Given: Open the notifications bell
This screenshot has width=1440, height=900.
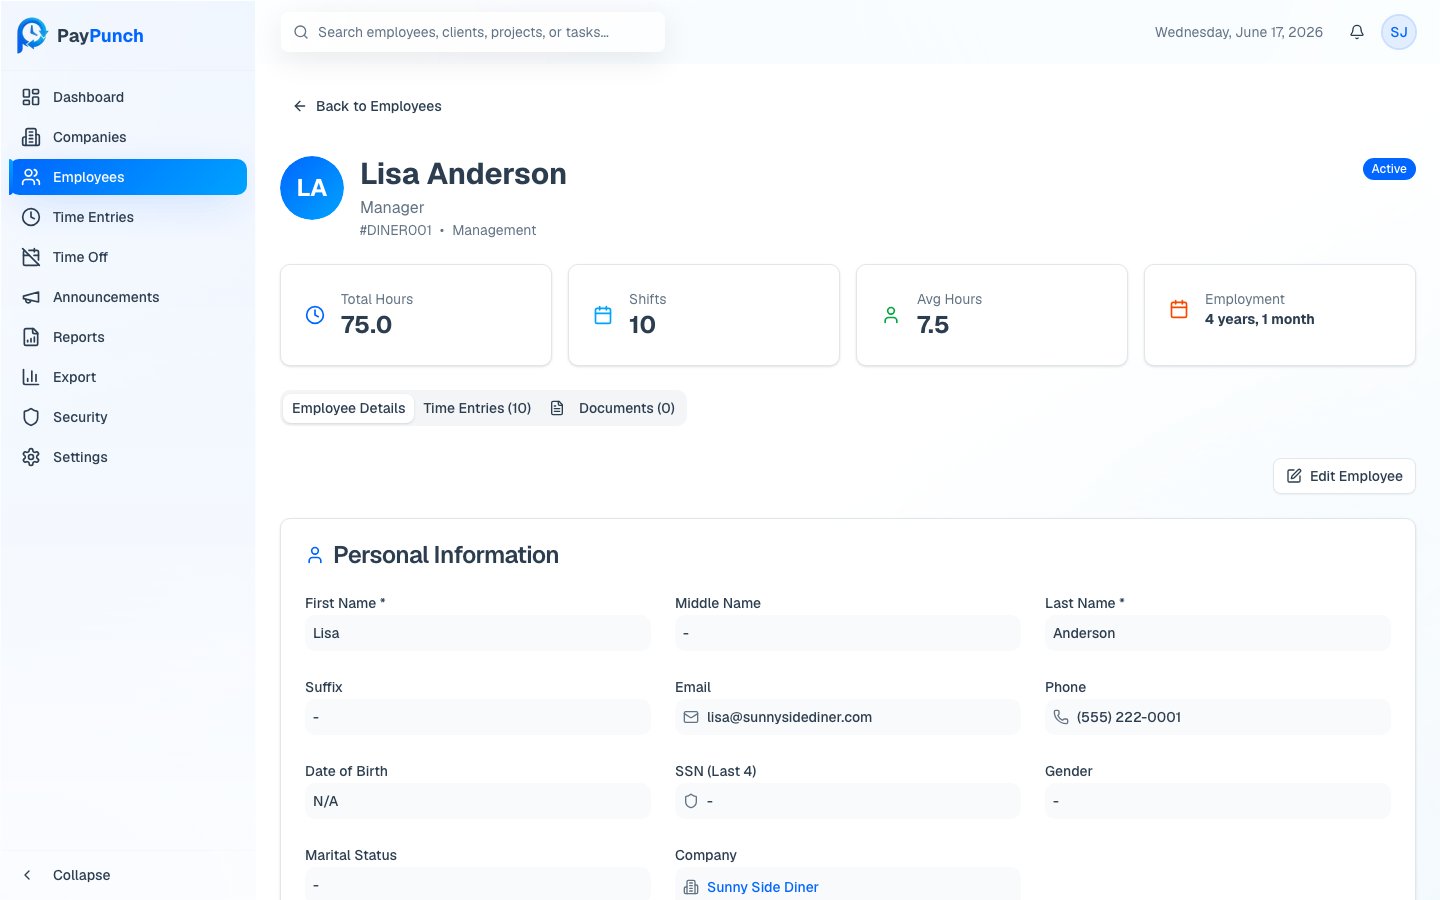Looking at the screenshot, I should coord(1357,32).
